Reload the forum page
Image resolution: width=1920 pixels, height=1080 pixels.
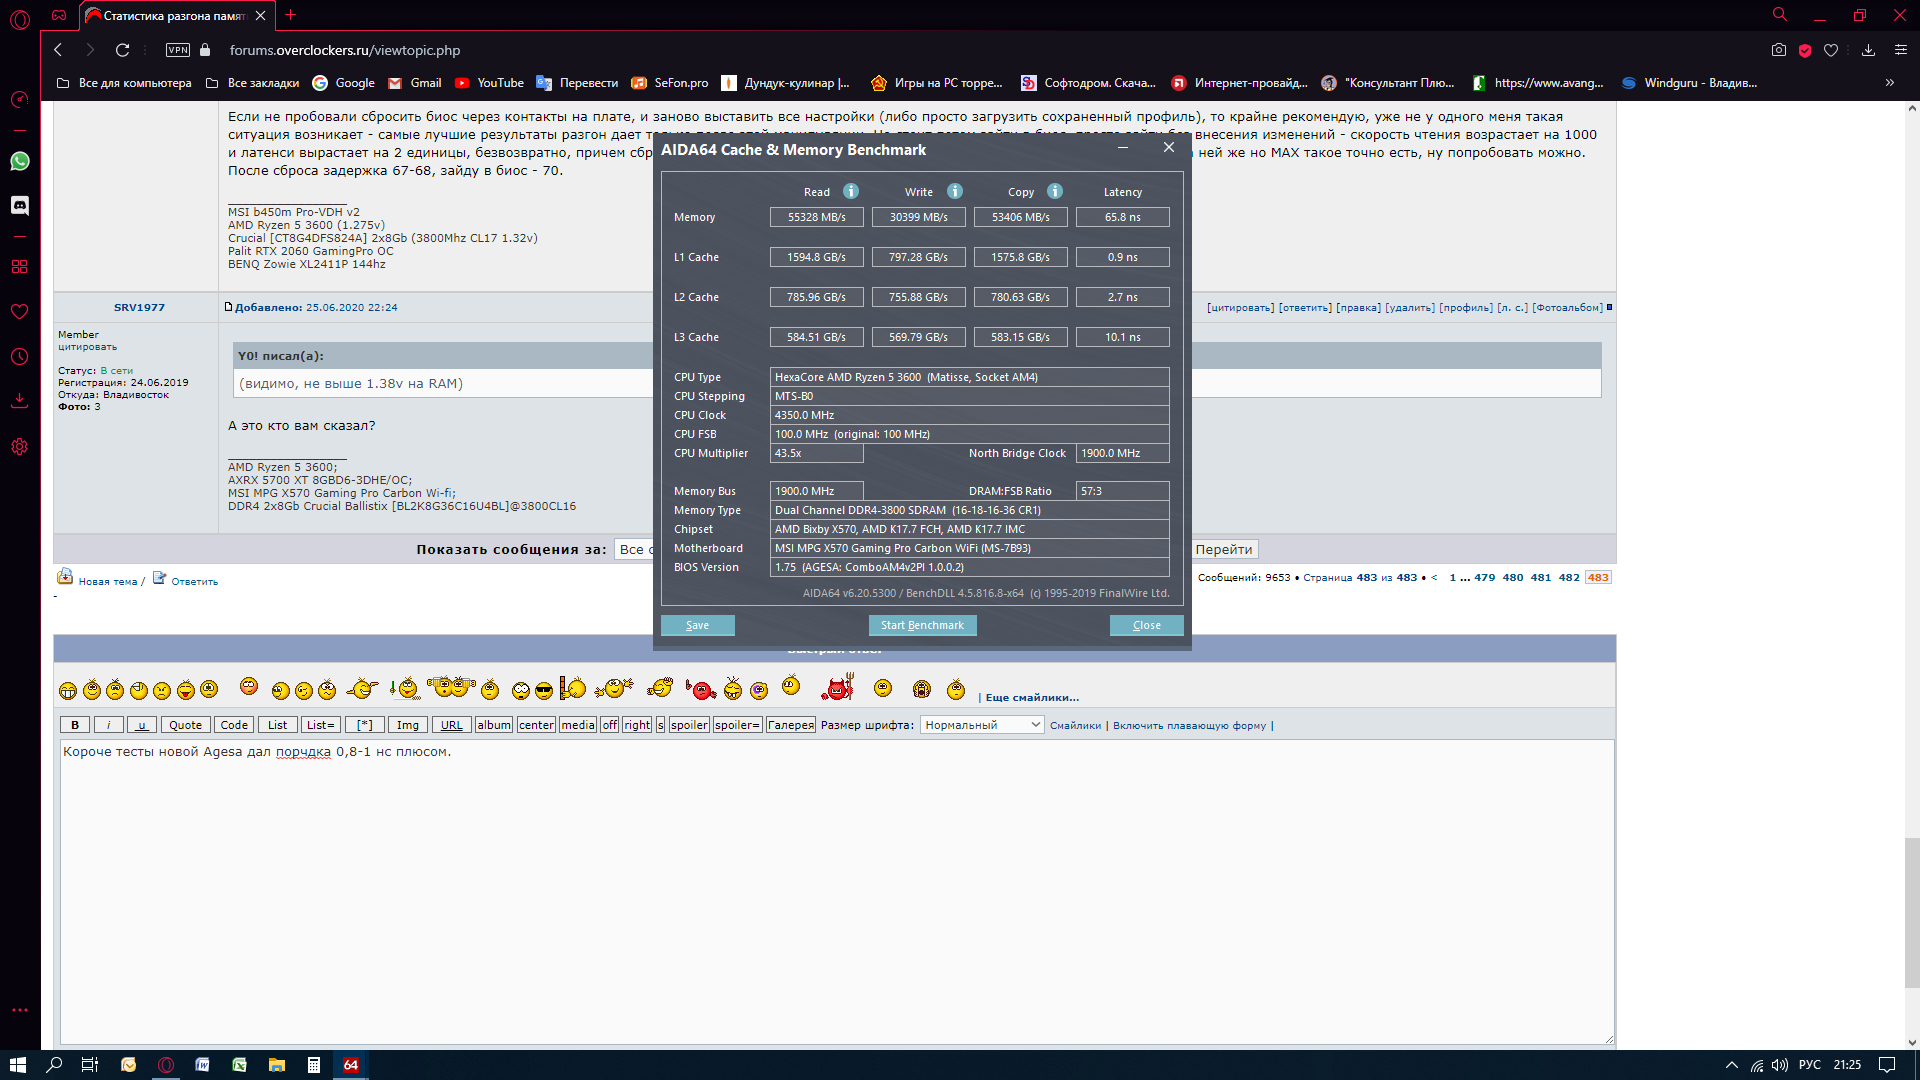[x=122, y=50]
